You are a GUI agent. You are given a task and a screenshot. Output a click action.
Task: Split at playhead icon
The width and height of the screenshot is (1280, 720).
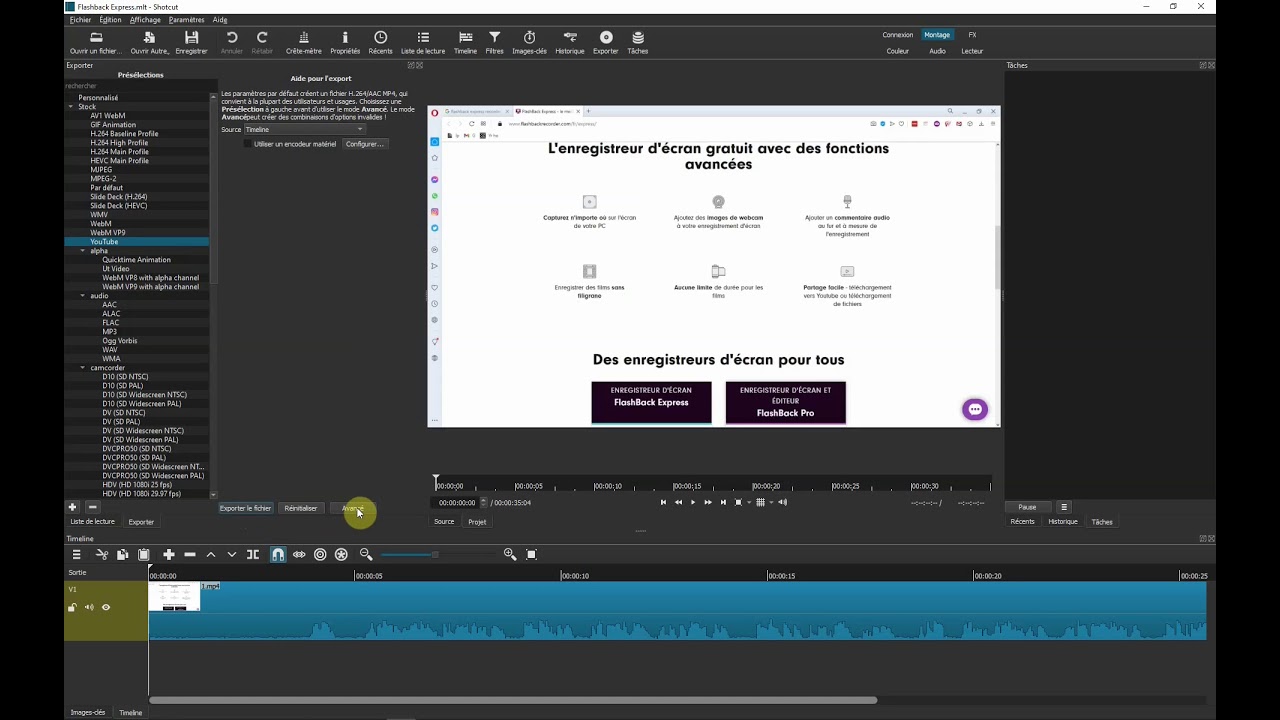pyautogui.click(x=253, y=554)
